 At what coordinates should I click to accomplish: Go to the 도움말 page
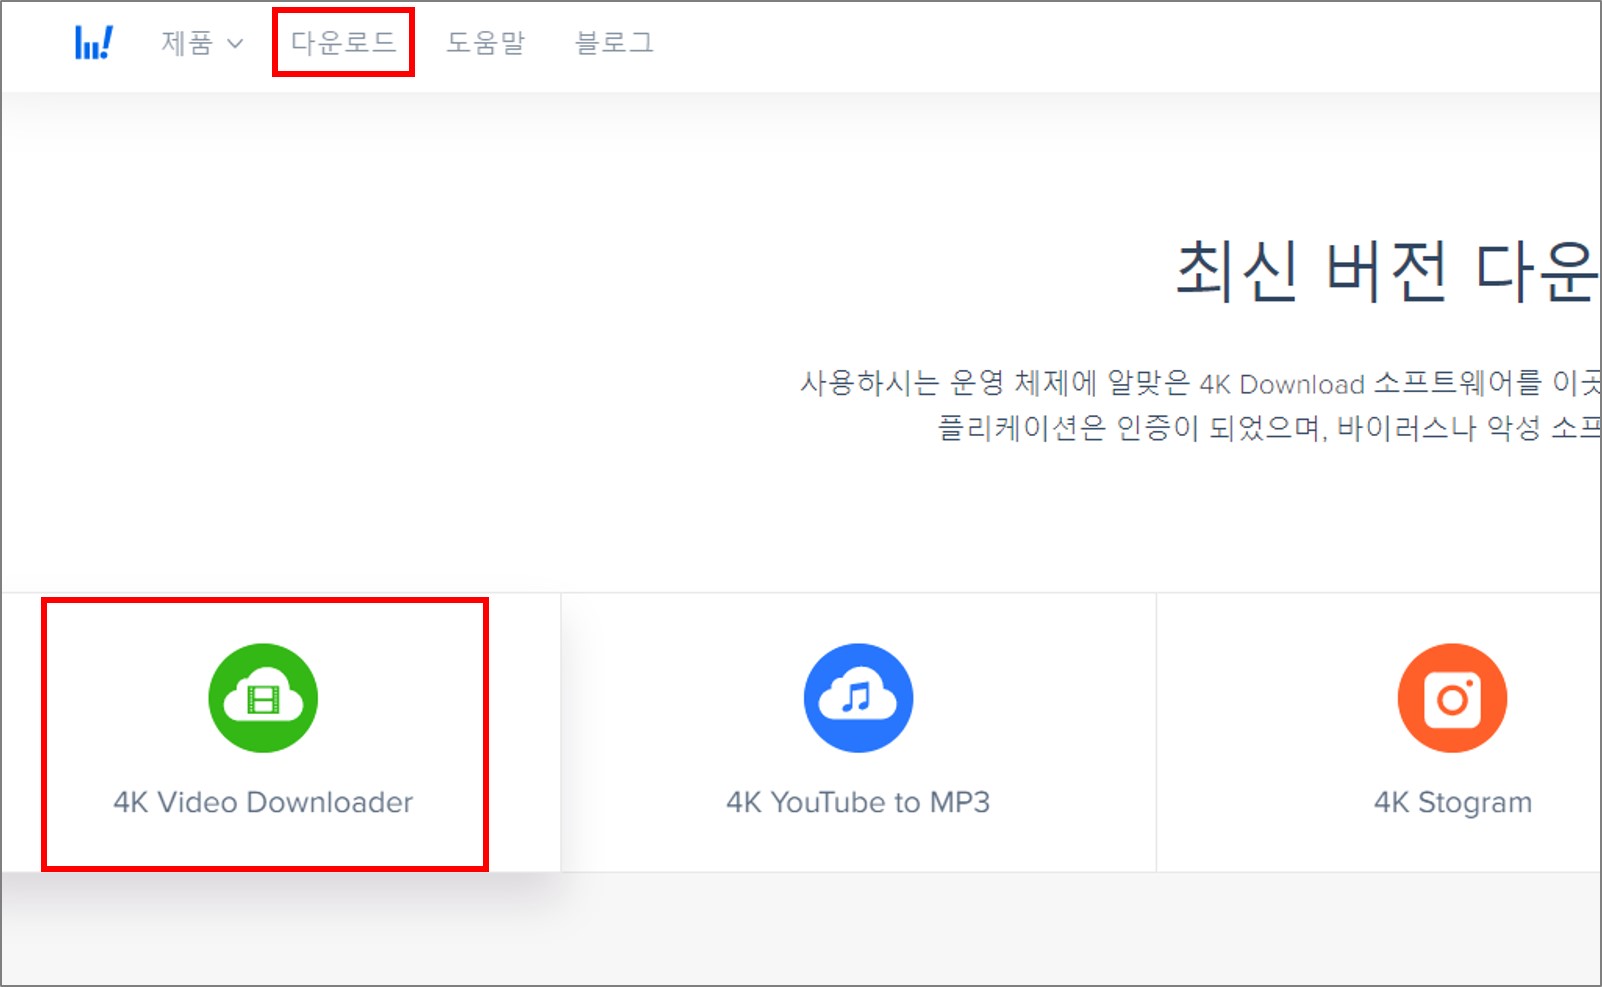(x=485, y=42)
